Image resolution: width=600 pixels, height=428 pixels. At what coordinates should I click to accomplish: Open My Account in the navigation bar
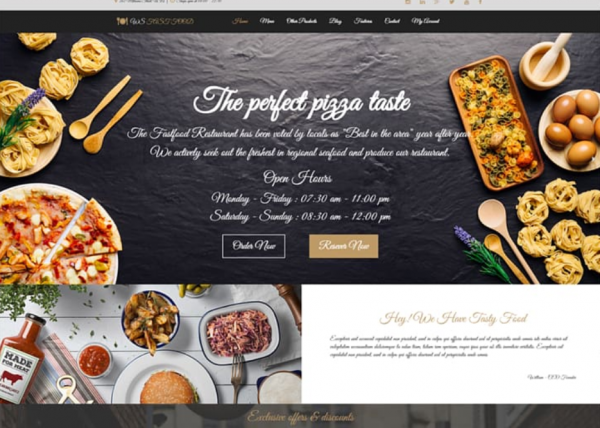(425, 21)
